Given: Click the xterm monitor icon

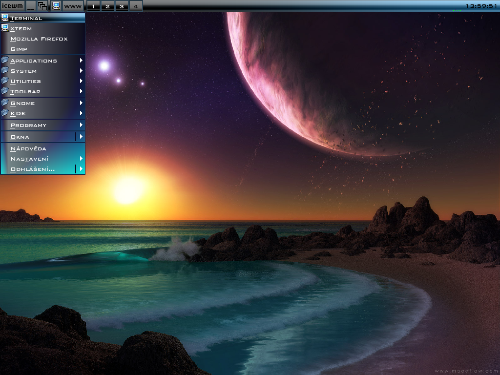Looking at the screenshot, I should (5, 28).
